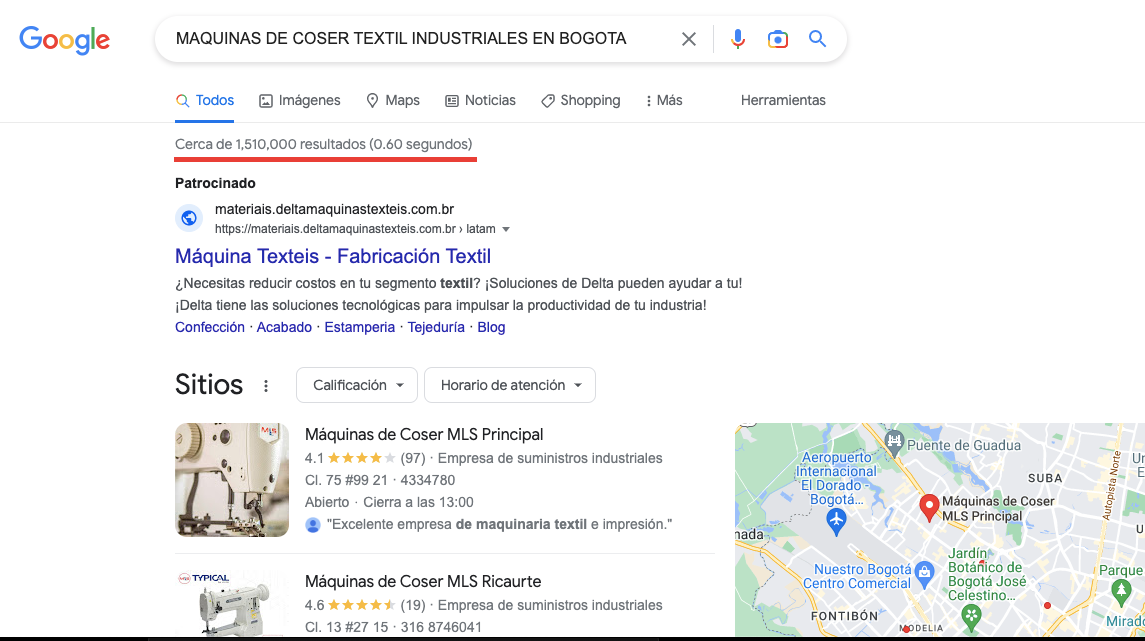Screen dimensions: 1145x641
Task: Click the MLS Principal sewing machine thumbnail
Action: [x=231, y=480]
